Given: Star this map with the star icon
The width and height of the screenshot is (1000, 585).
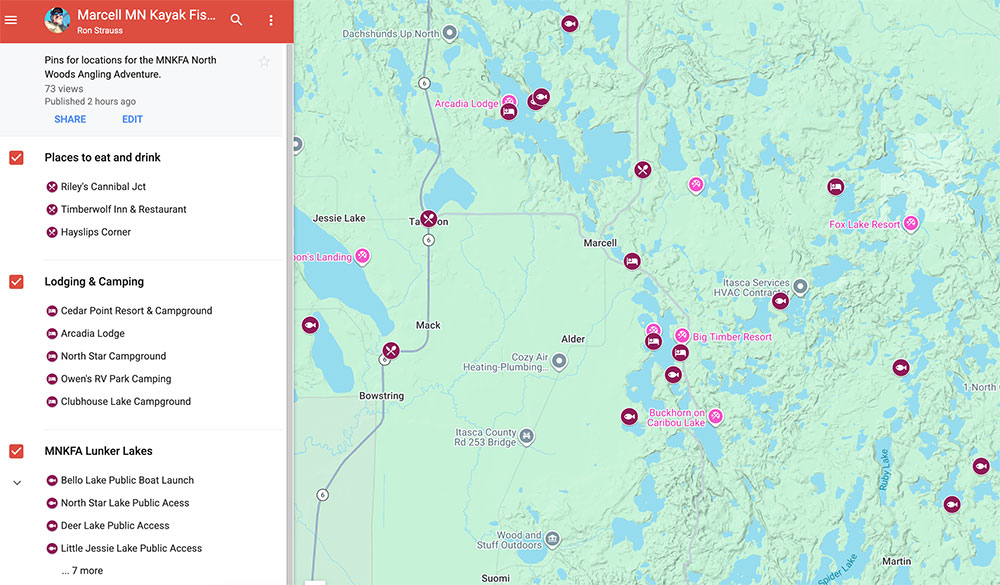Looking at the screenshot, I should pyautogui.click(x=264, y=62).
